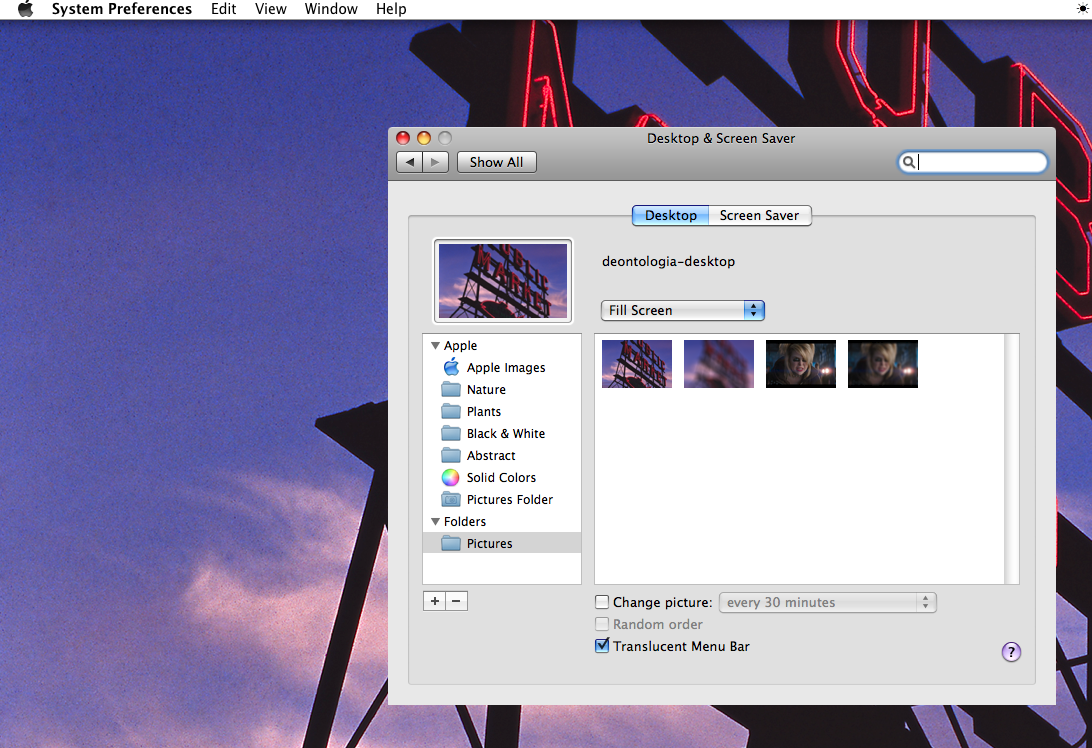
Task: Click the Pictures Folder camera folder icon
Action: coord(451,499)
